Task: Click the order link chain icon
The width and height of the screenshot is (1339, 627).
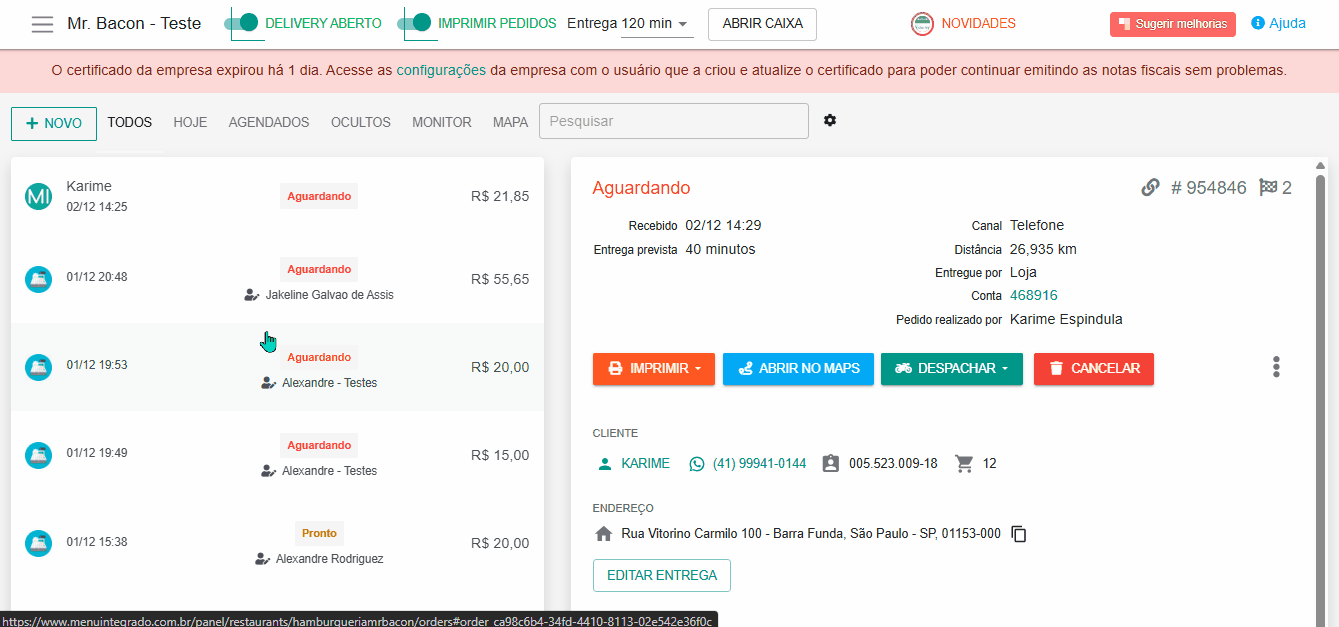Action: pyautogui.click(x=1150, y=188)
